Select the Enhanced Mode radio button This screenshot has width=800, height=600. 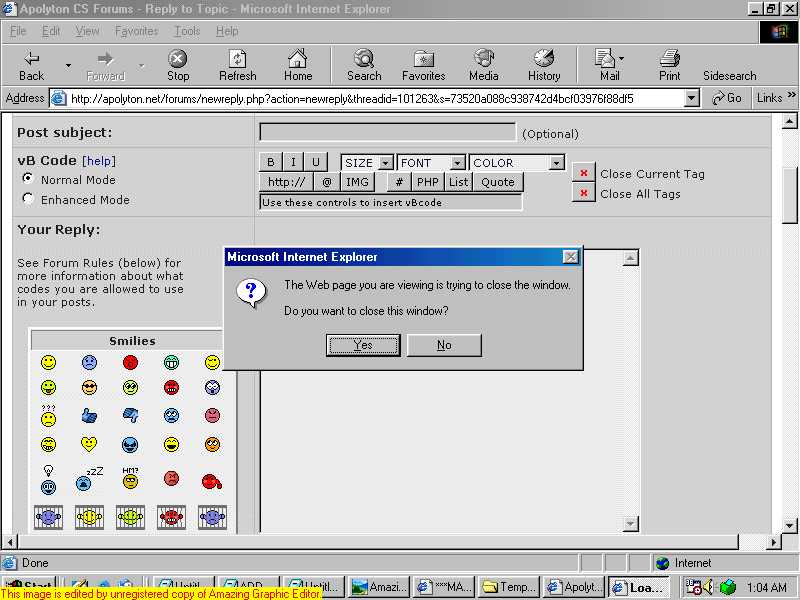click(28, 199)
